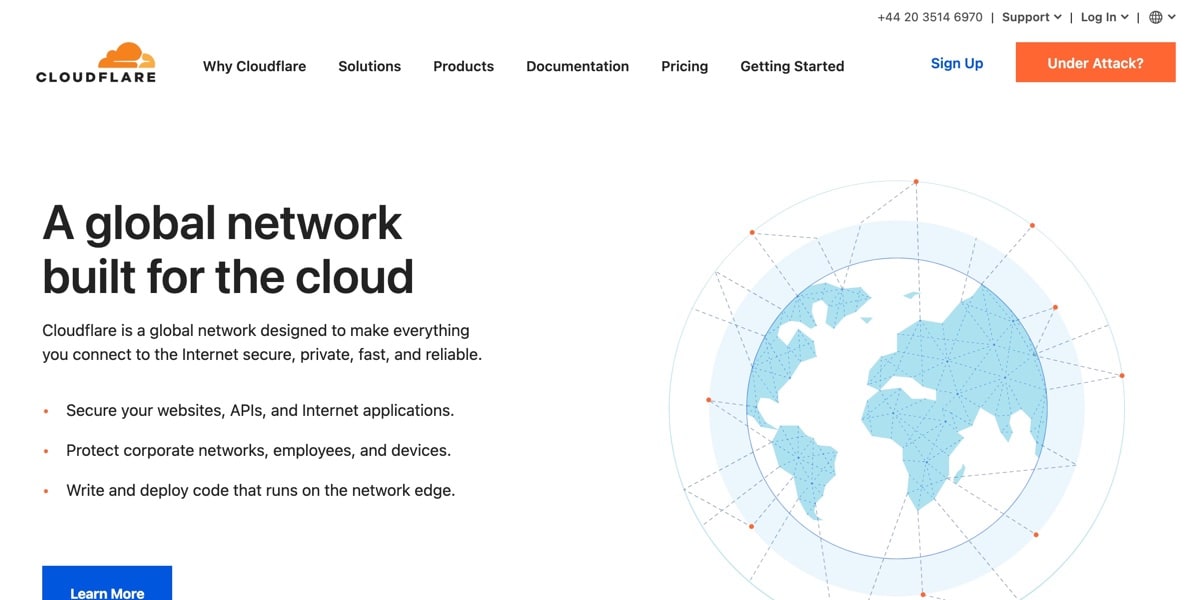Viewport: 1200px width, 600px height.
Task: Click the blue Learn More button
Action: 107,587
